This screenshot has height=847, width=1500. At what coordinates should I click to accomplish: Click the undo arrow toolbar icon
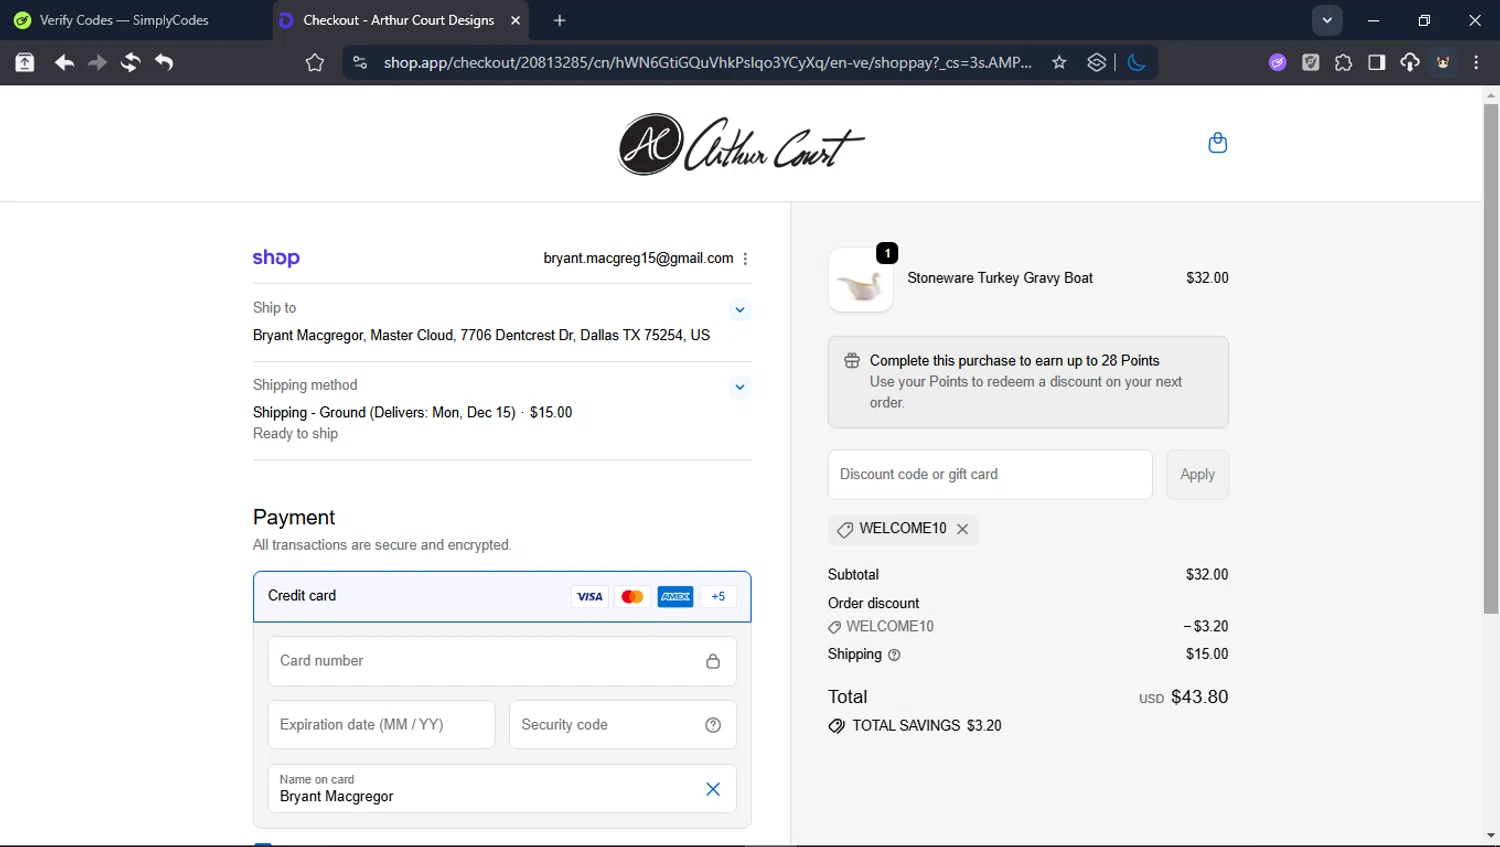pos(164,63)
